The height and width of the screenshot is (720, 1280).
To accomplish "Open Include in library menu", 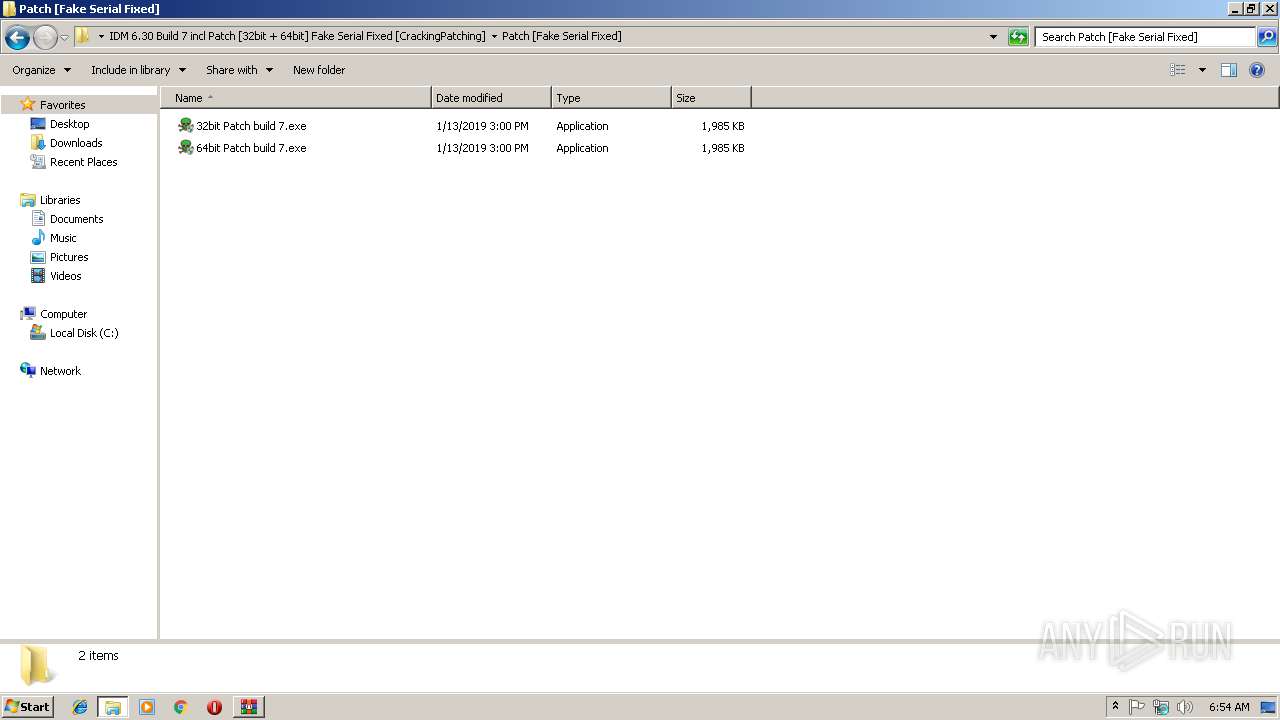I will point(138,70).
